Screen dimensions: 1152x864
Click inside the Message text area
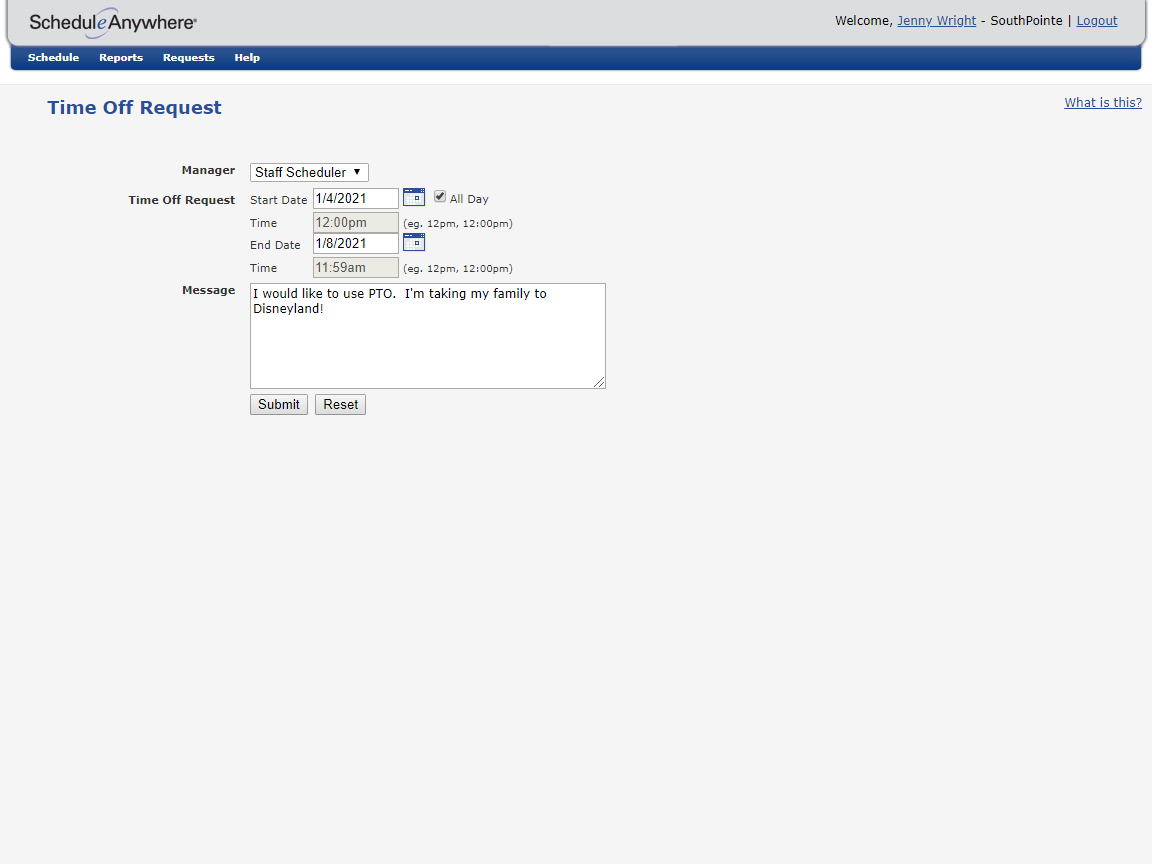click(x=428, y=336)
